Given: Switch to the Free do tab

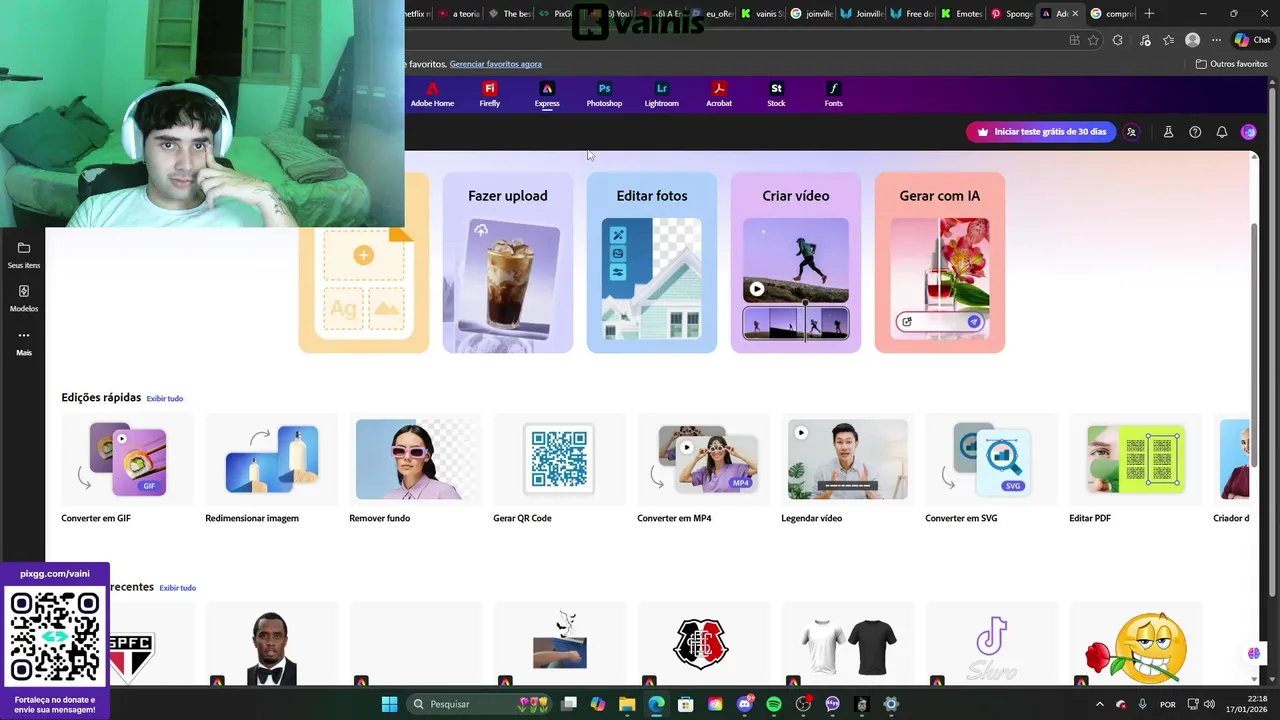Looking at the screenshot, I should (912, 14).
